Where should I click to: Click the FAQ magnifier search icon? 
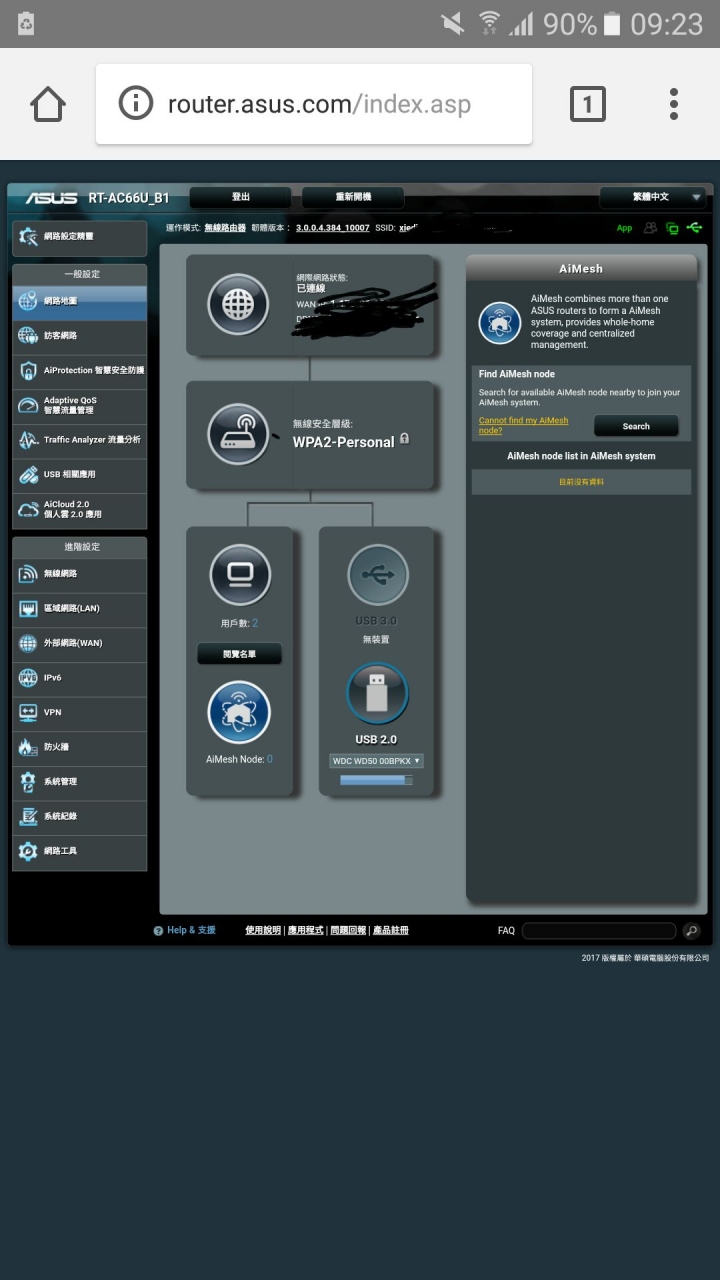point(692,931)
